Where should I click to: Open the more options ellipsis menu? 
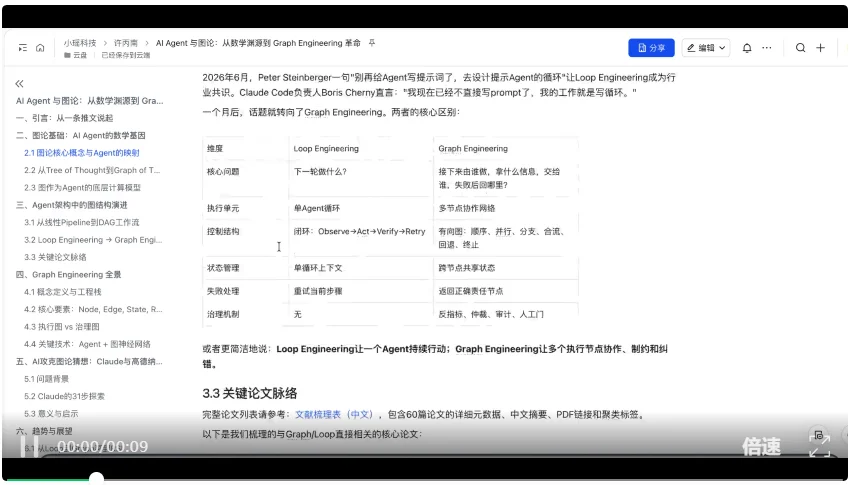(767, 48)
